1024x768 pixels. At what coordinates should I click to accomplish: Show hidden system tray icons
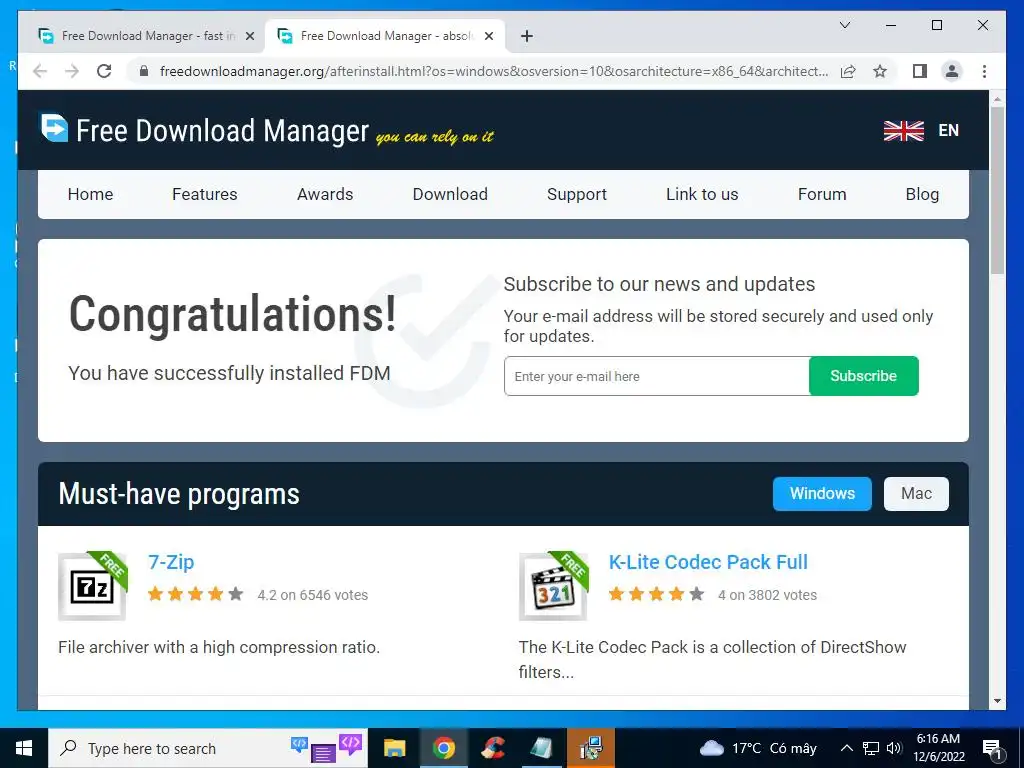pyautogui.click(x=846, y=748)
